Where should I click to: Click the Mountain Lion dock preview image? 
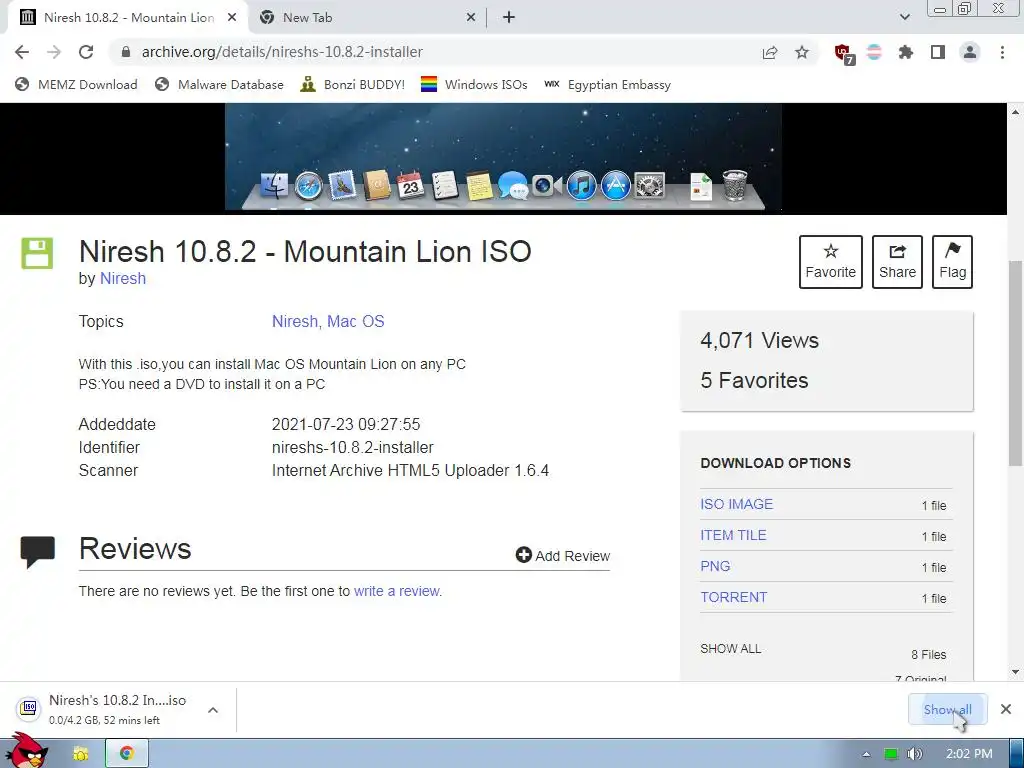503,157
